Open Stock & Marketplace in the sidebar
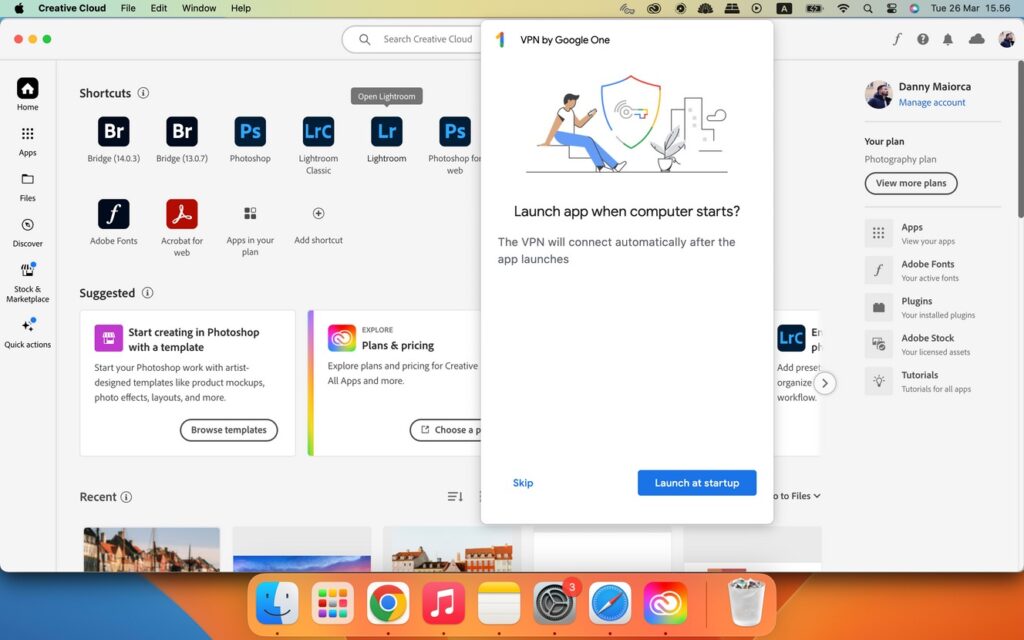1024x640 pixels. [27, 283]
